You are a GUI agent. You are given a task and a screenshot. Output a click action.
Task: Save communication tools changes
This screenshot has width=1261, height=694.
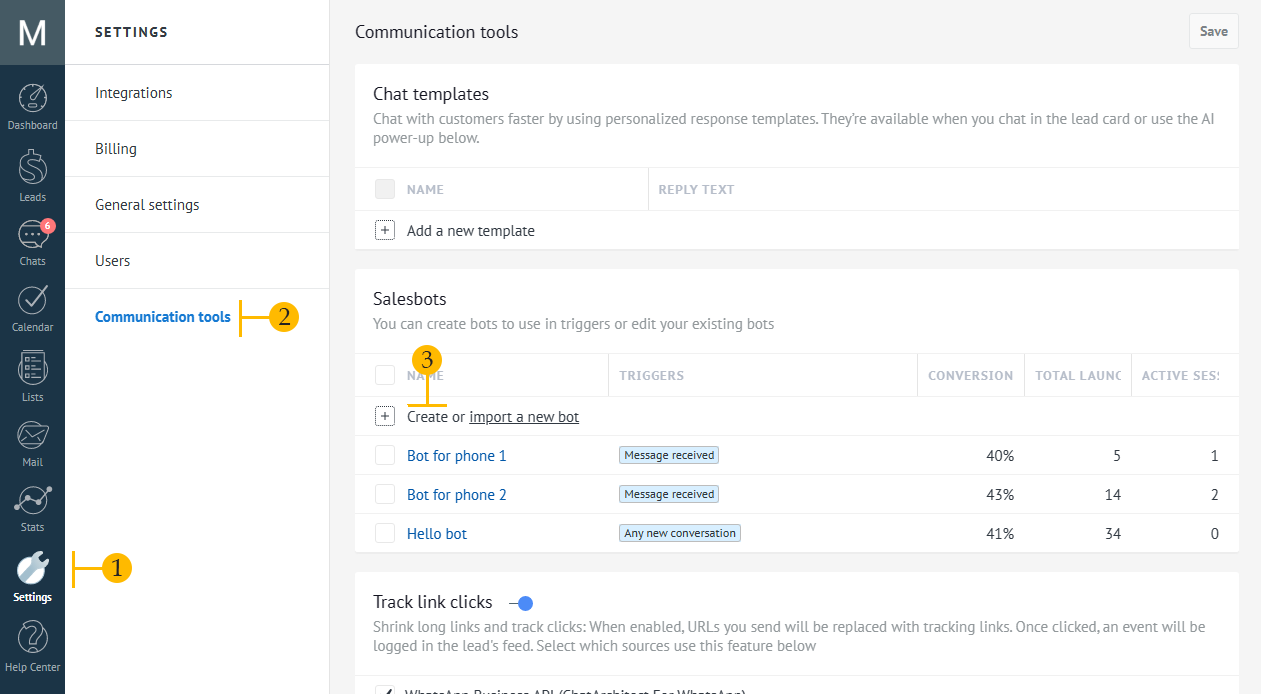click(x=1214, y=31)
